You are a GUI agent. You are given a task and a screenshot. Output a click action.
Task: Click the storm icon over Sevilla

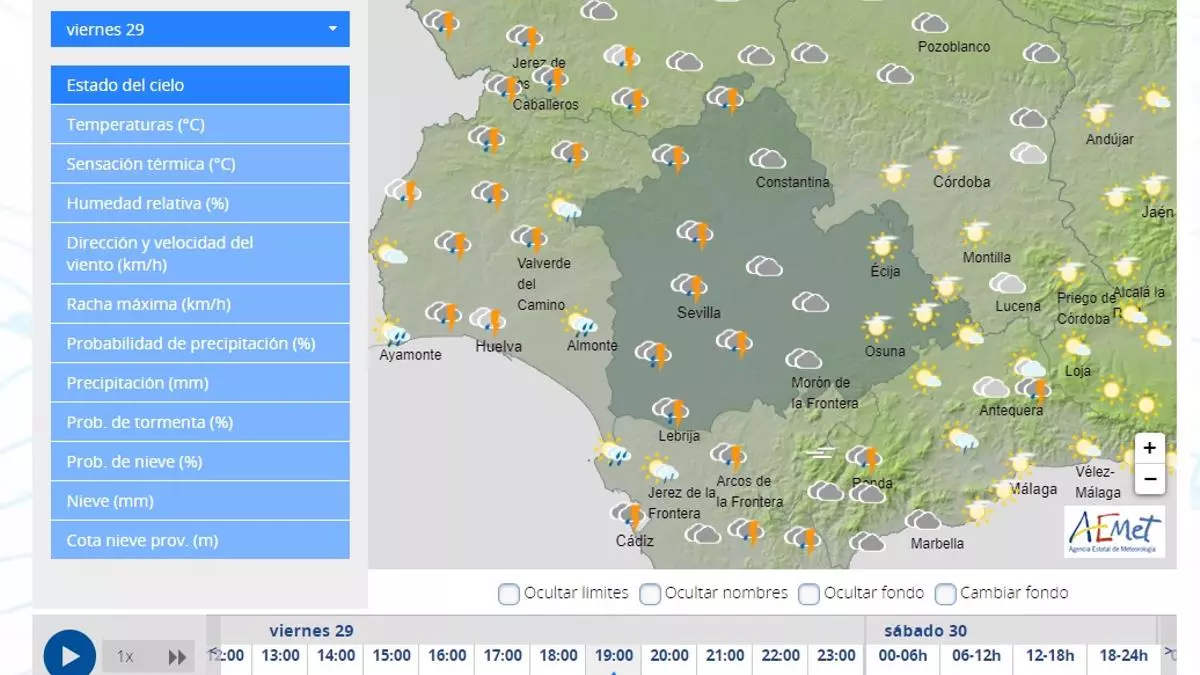point(690,287)
